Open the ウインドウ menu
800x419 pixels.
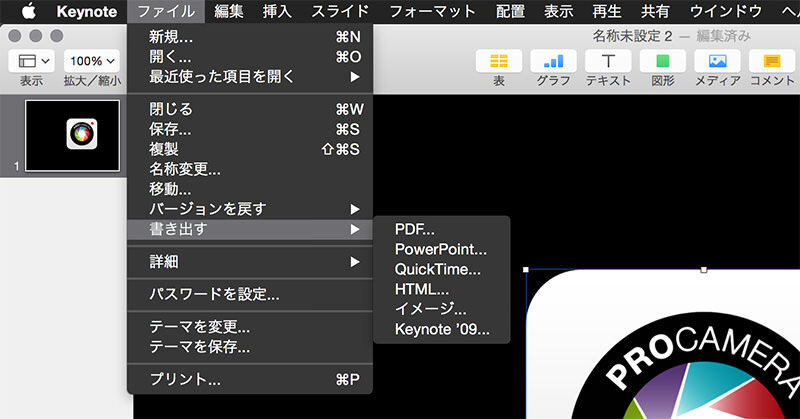tap(726, 11)
